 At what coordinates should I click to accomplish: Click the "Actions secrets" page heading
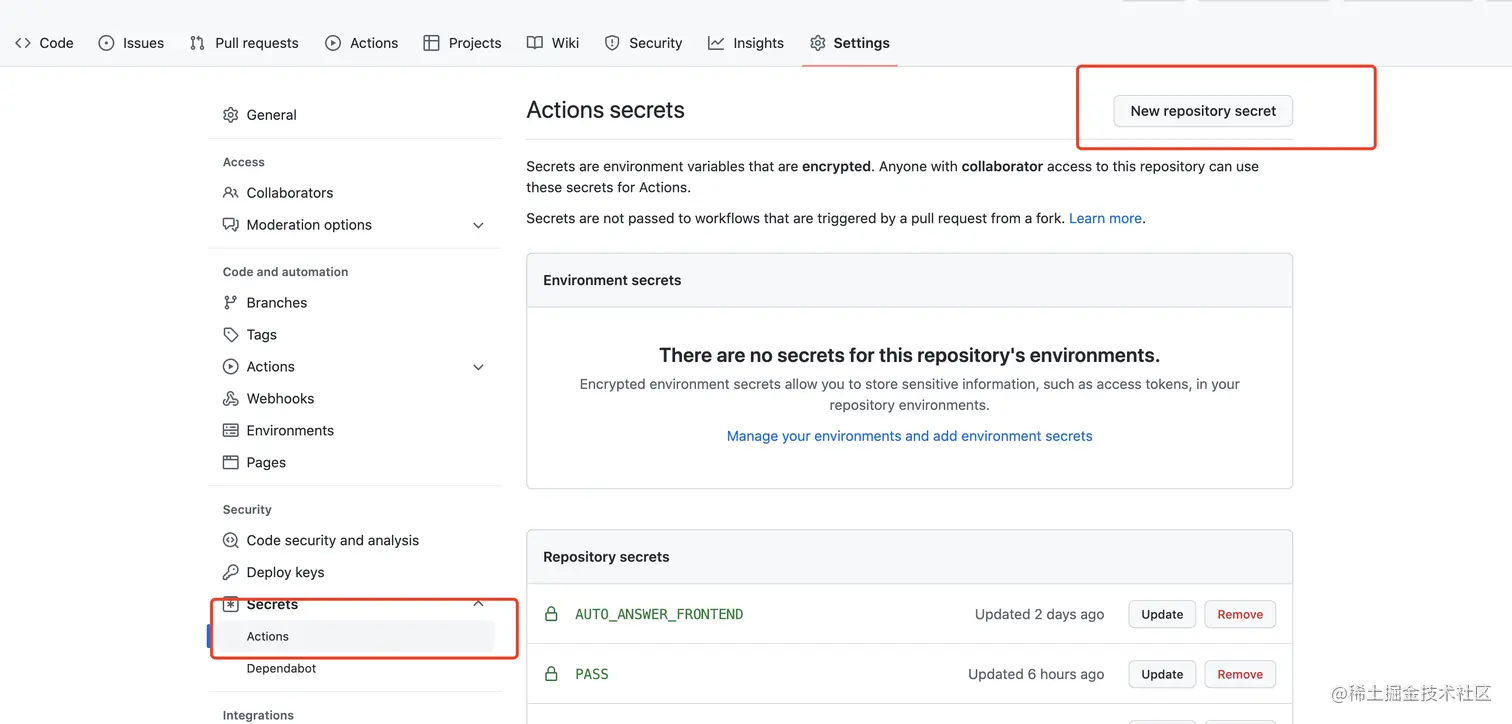(606, 110)
